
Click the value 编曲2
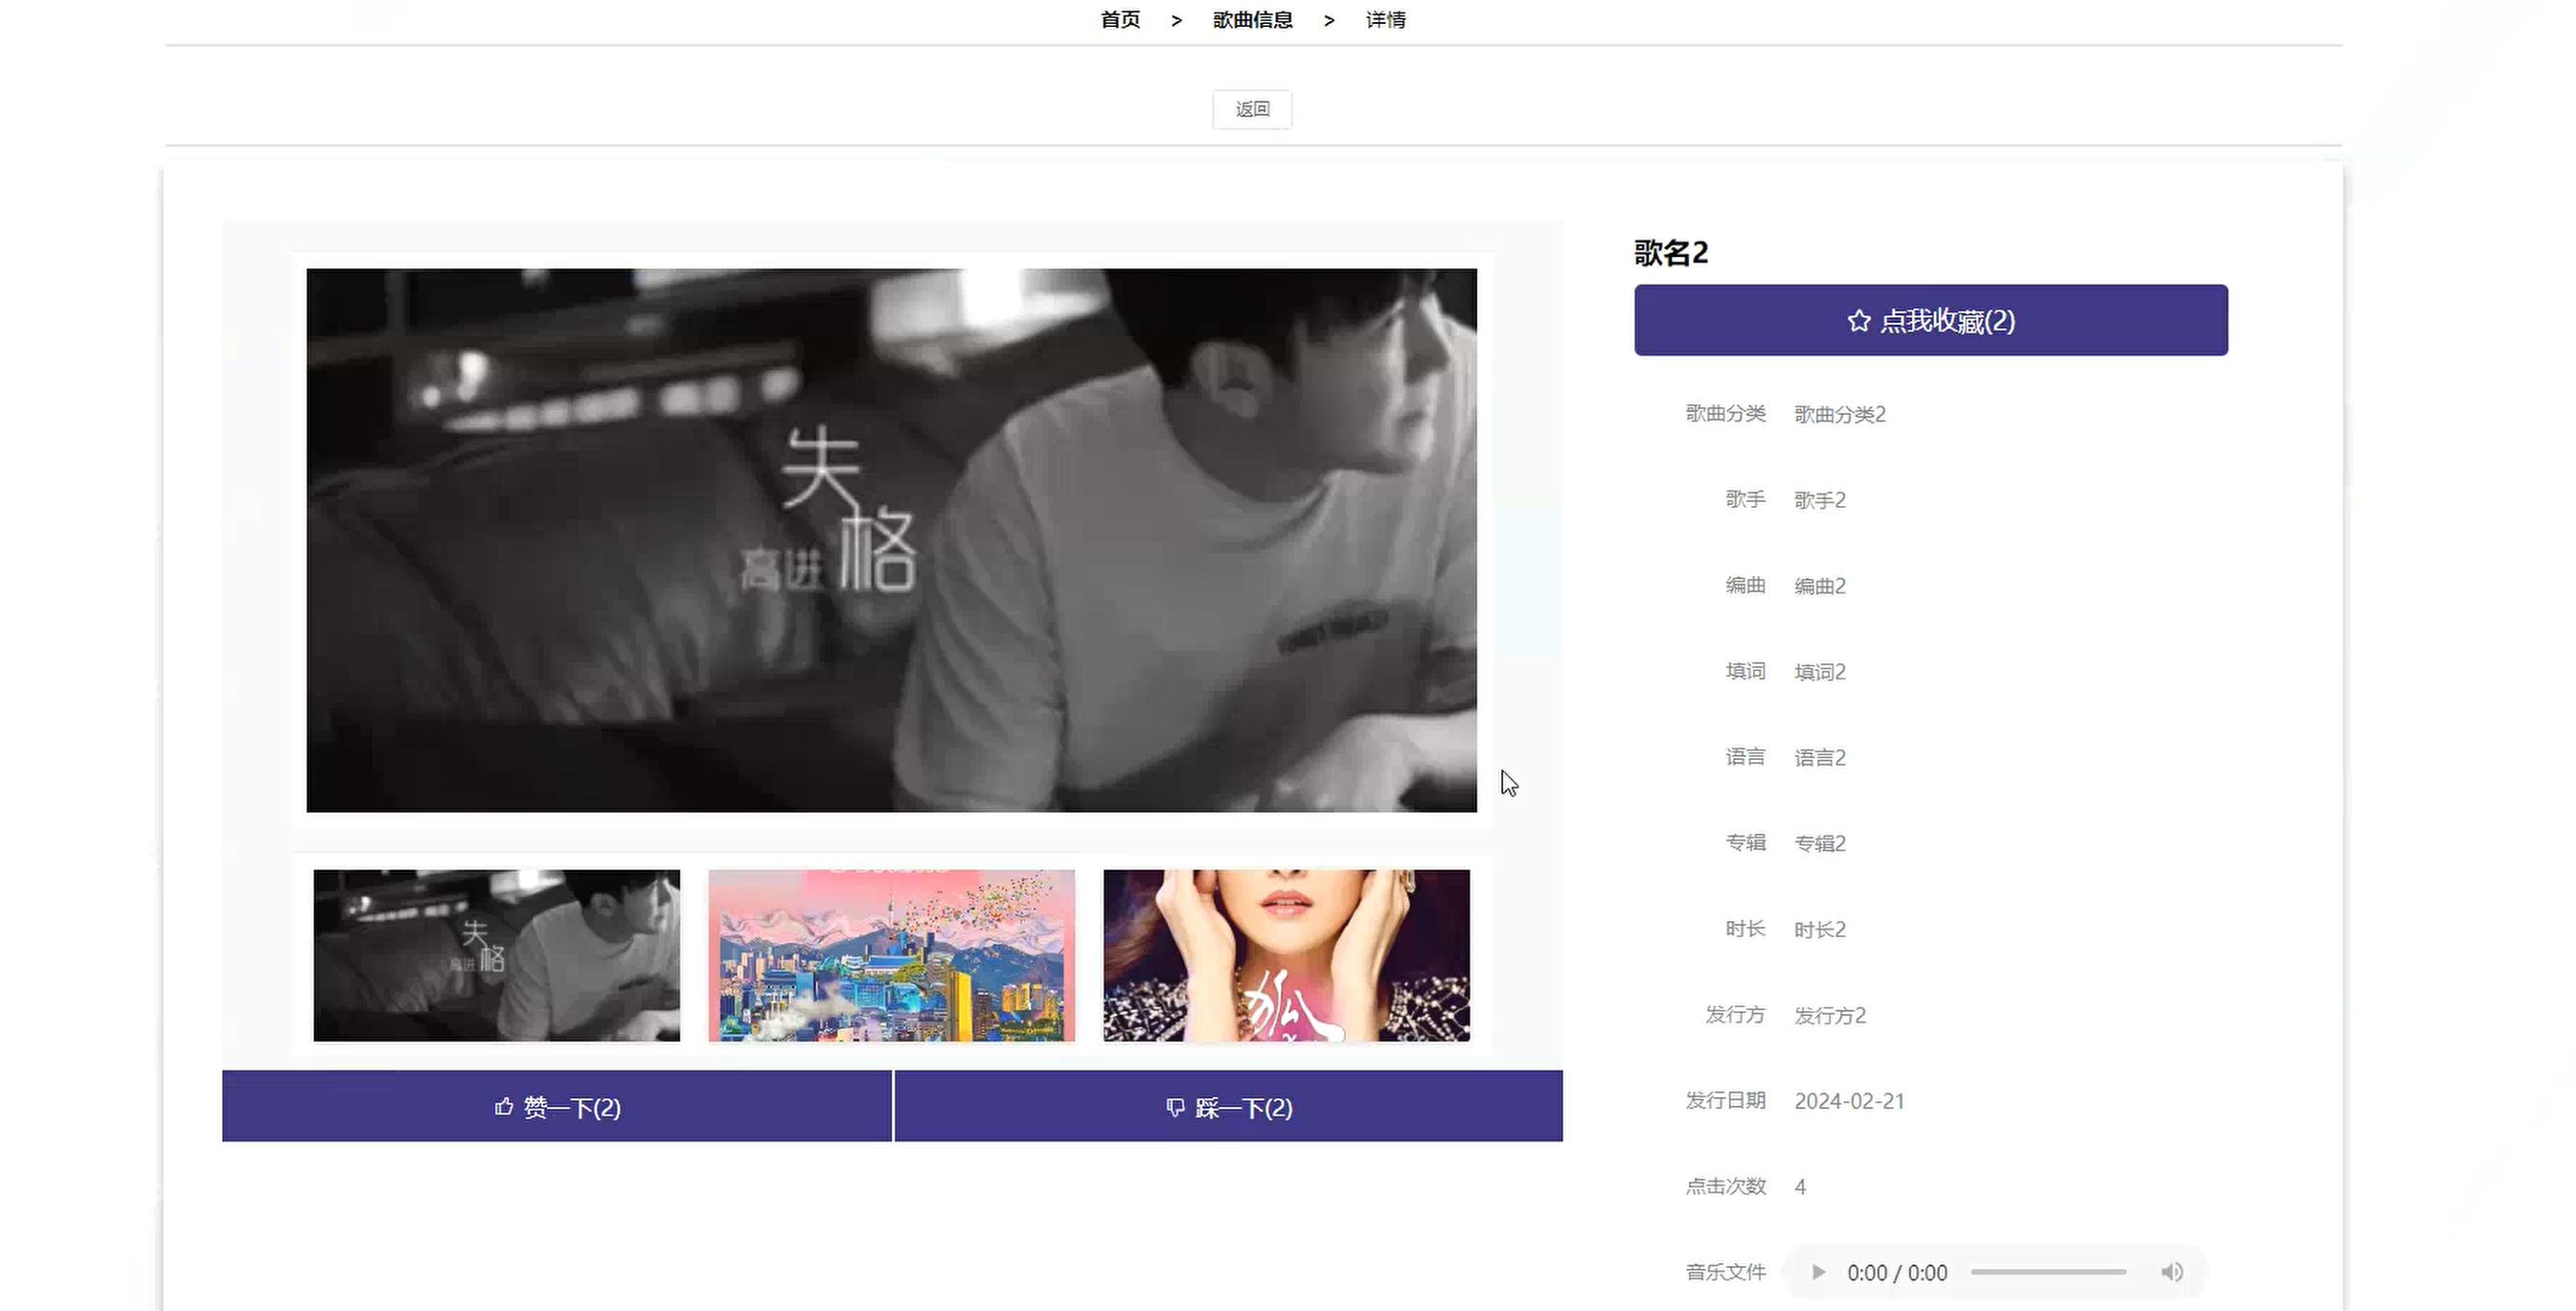1820,586
